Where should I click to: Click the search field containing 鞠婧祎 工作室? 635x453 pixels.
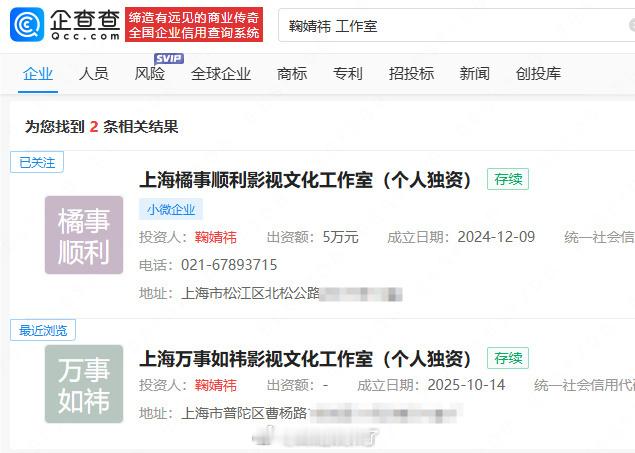(x=456, y=26)
